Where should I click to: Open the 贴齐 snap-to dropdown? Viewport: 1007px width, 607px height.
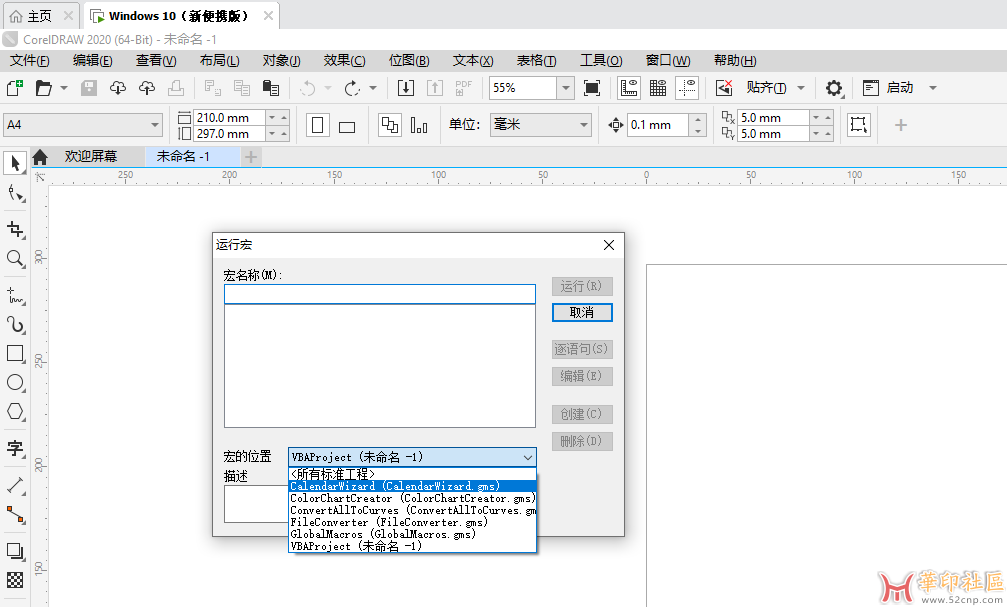click(x=801, y=88)
